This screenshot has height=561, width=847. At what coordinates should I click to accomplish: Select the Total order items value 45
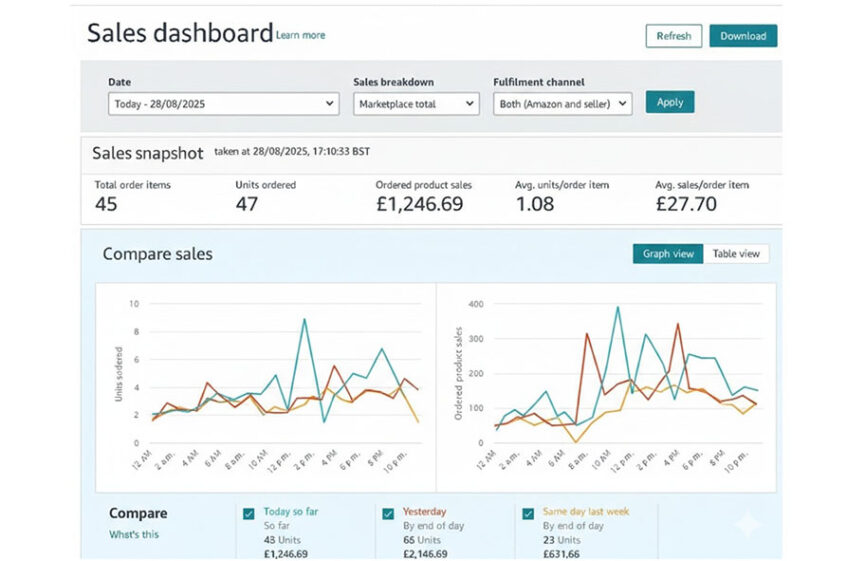(x=106, y=204)
